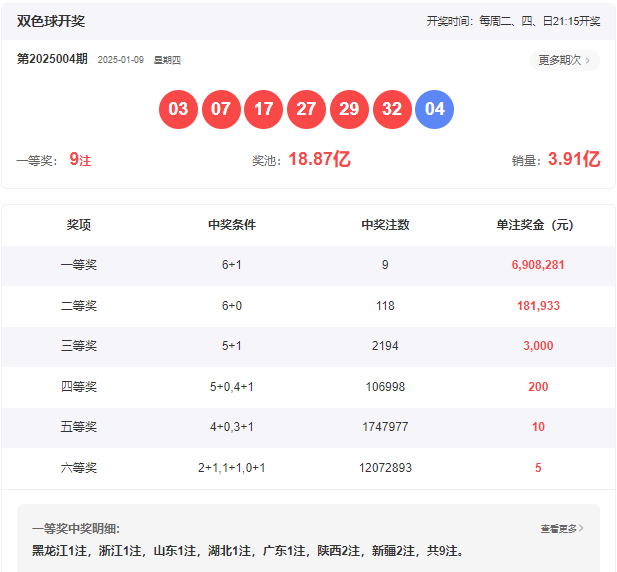The image size is (617, 572).
Task: Click the 六等奖 winning count 12072893
Action: click(x=385, y=467)
